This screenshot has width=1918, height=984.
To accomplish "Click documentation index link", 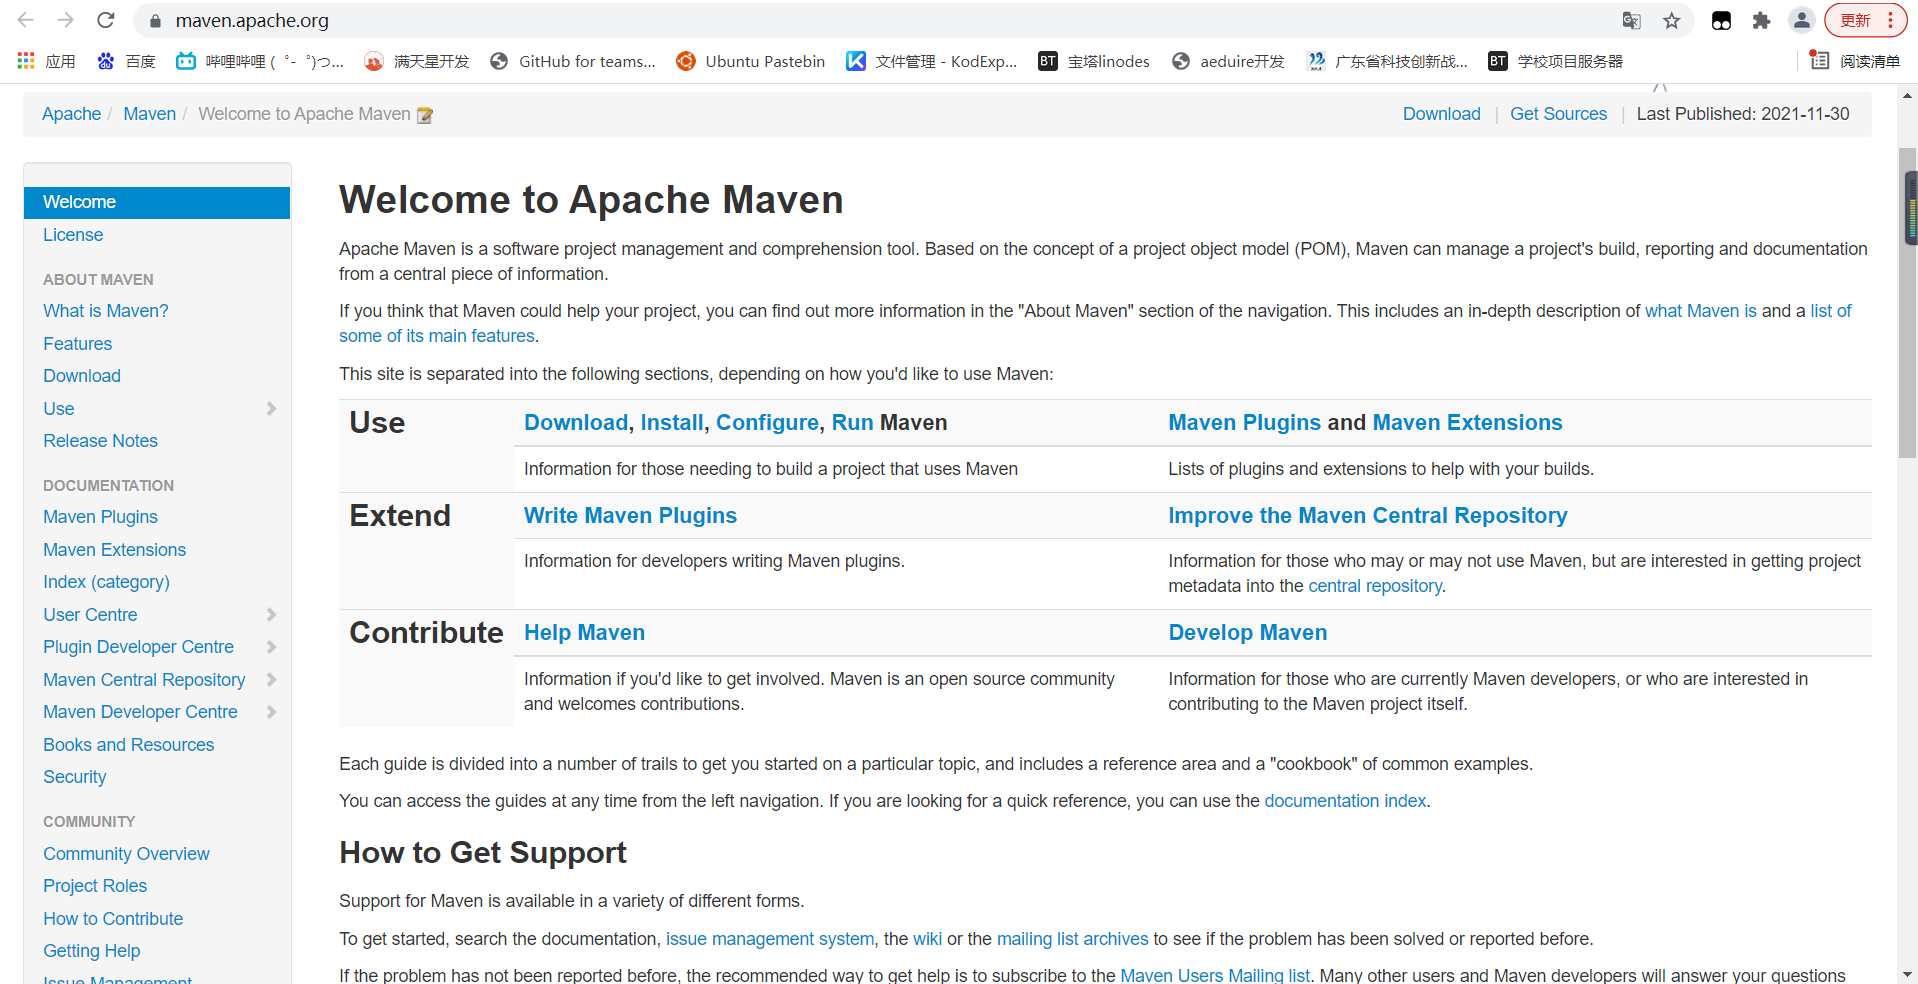I will (x=1345, y=801).
